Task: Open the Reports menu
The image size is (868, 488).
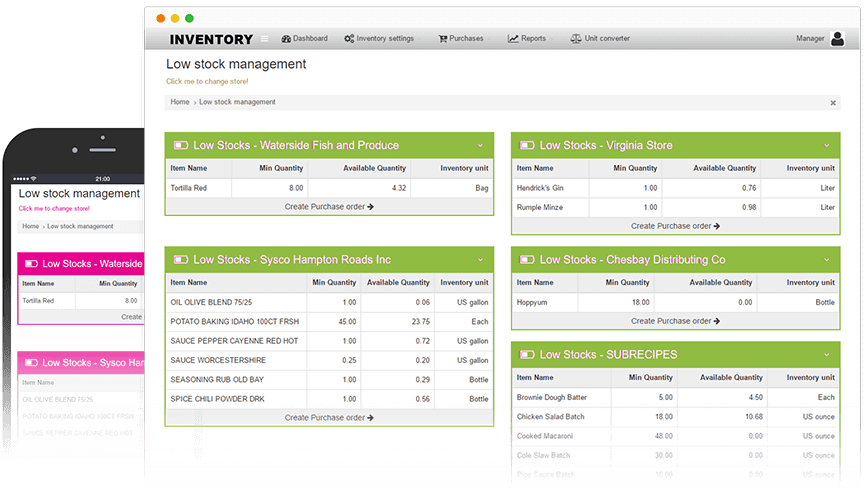Action: [527, 39]
